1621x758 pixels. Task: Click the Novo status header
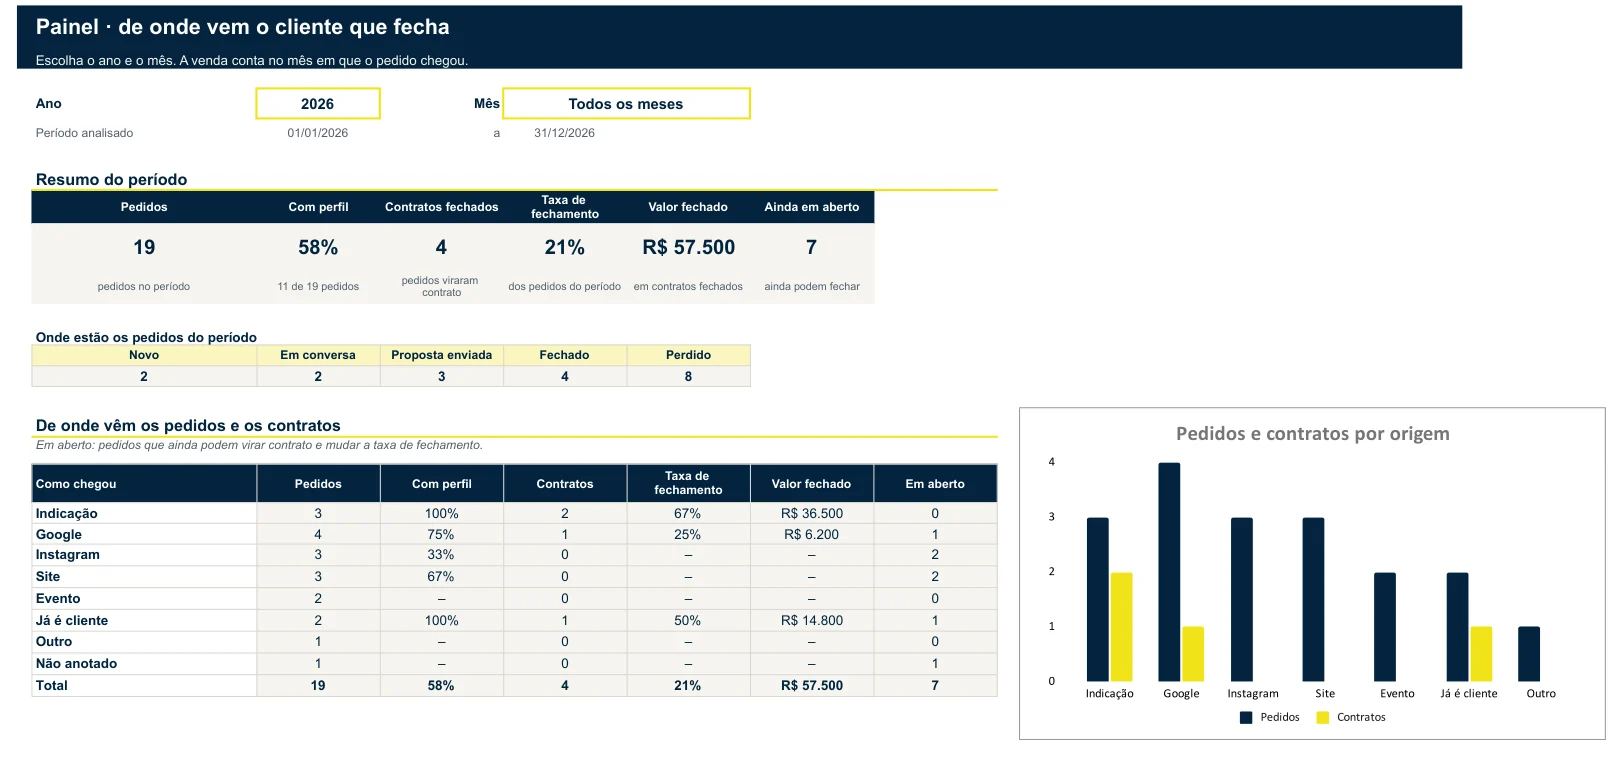point(144,355)
